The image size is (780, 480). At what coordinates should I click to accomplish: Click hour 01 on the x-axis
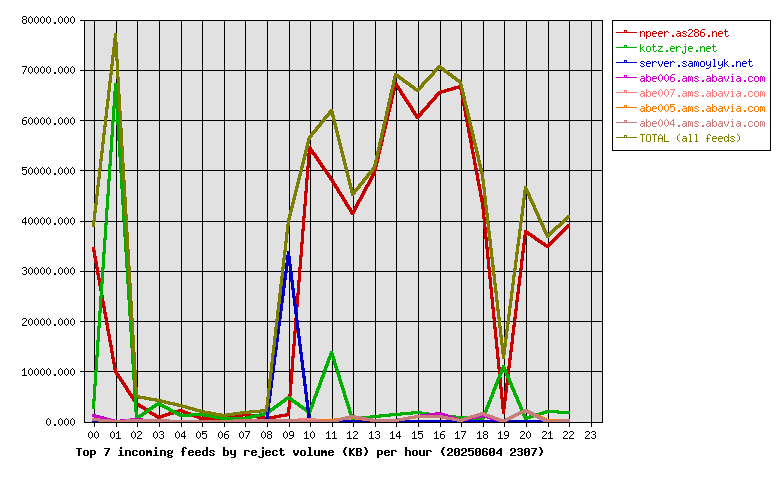pos(115,435)
